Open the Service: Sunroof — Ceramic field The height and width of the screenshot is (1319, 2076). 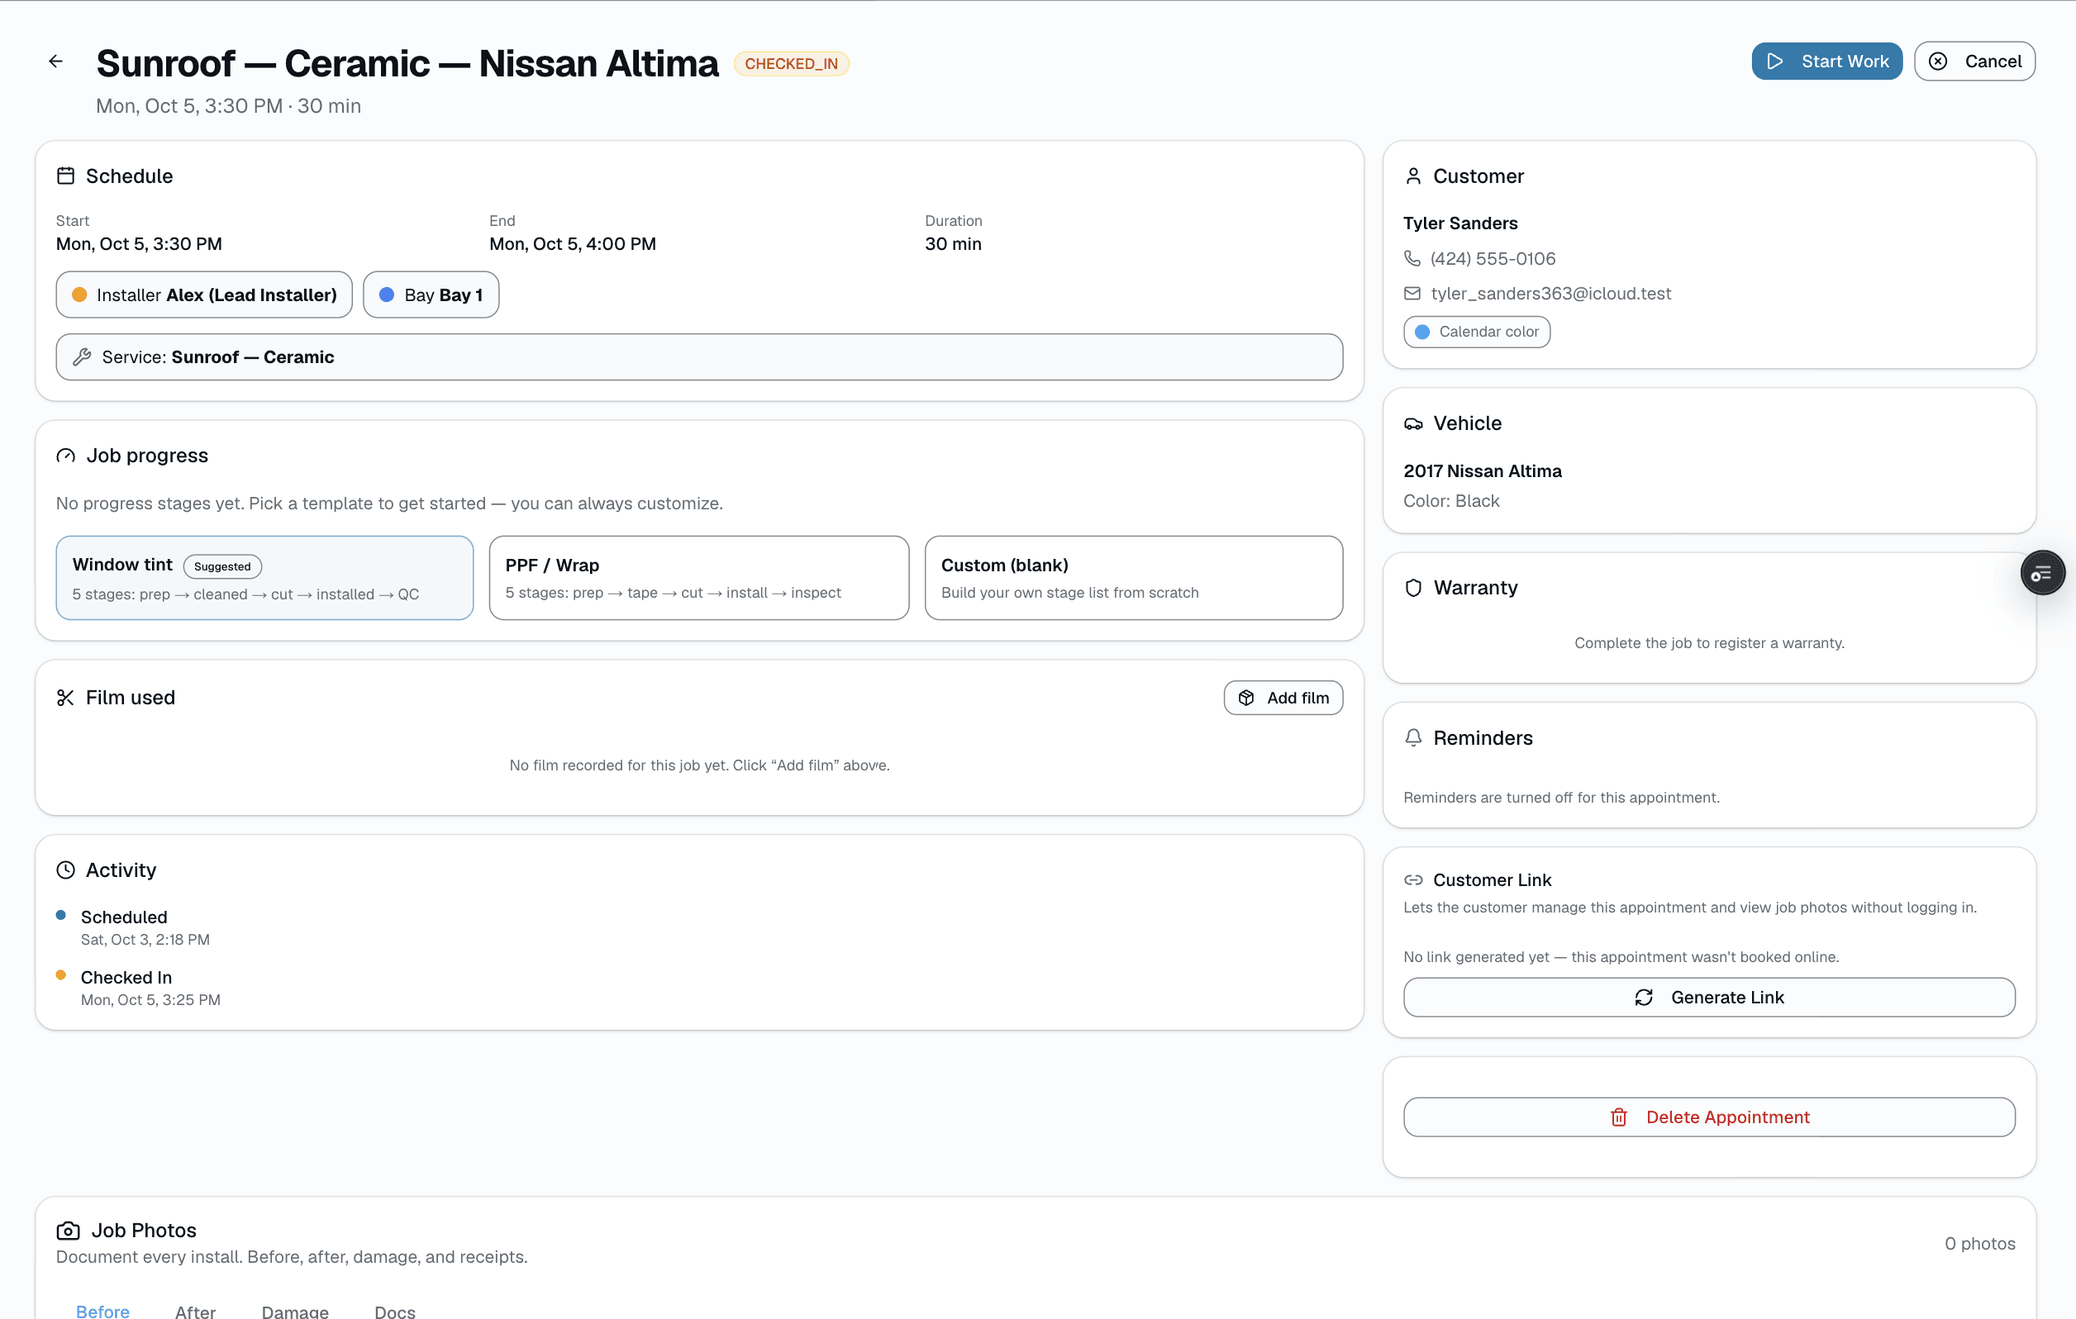(x=699, y=357)
